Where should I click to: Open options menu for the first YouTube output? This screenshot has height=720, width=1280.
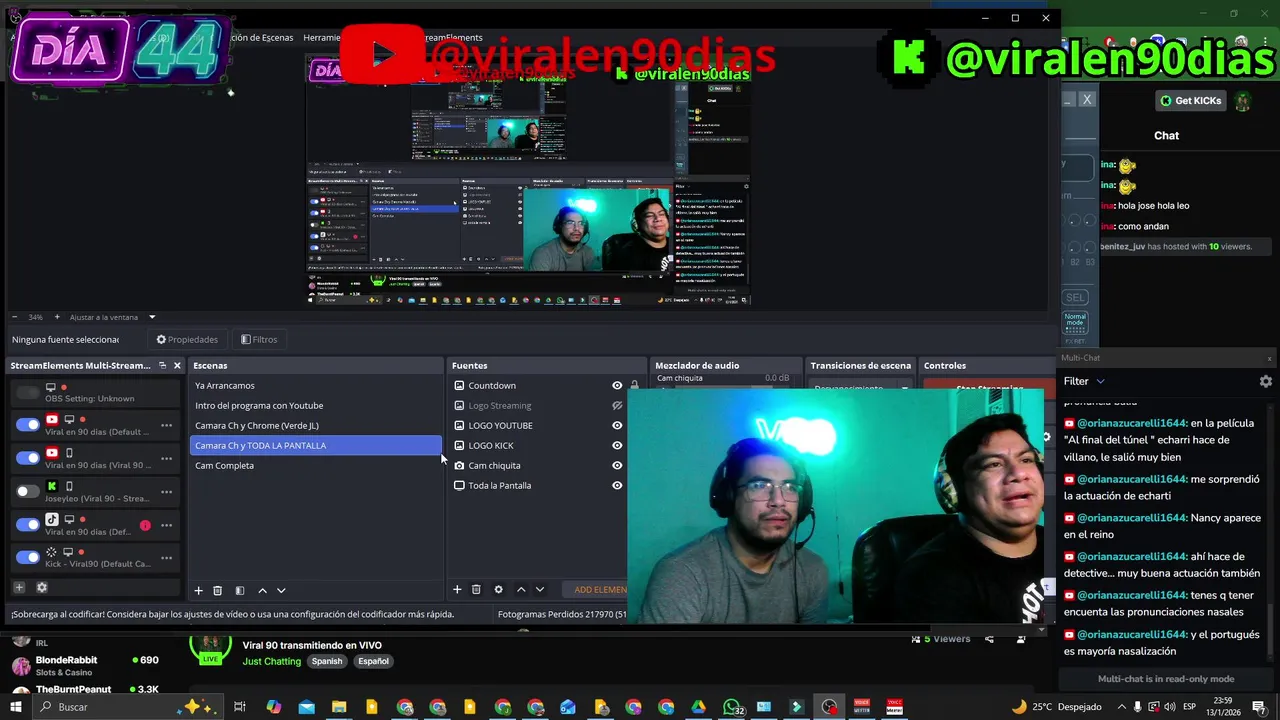pyautogui.click(x=166, y=425)
